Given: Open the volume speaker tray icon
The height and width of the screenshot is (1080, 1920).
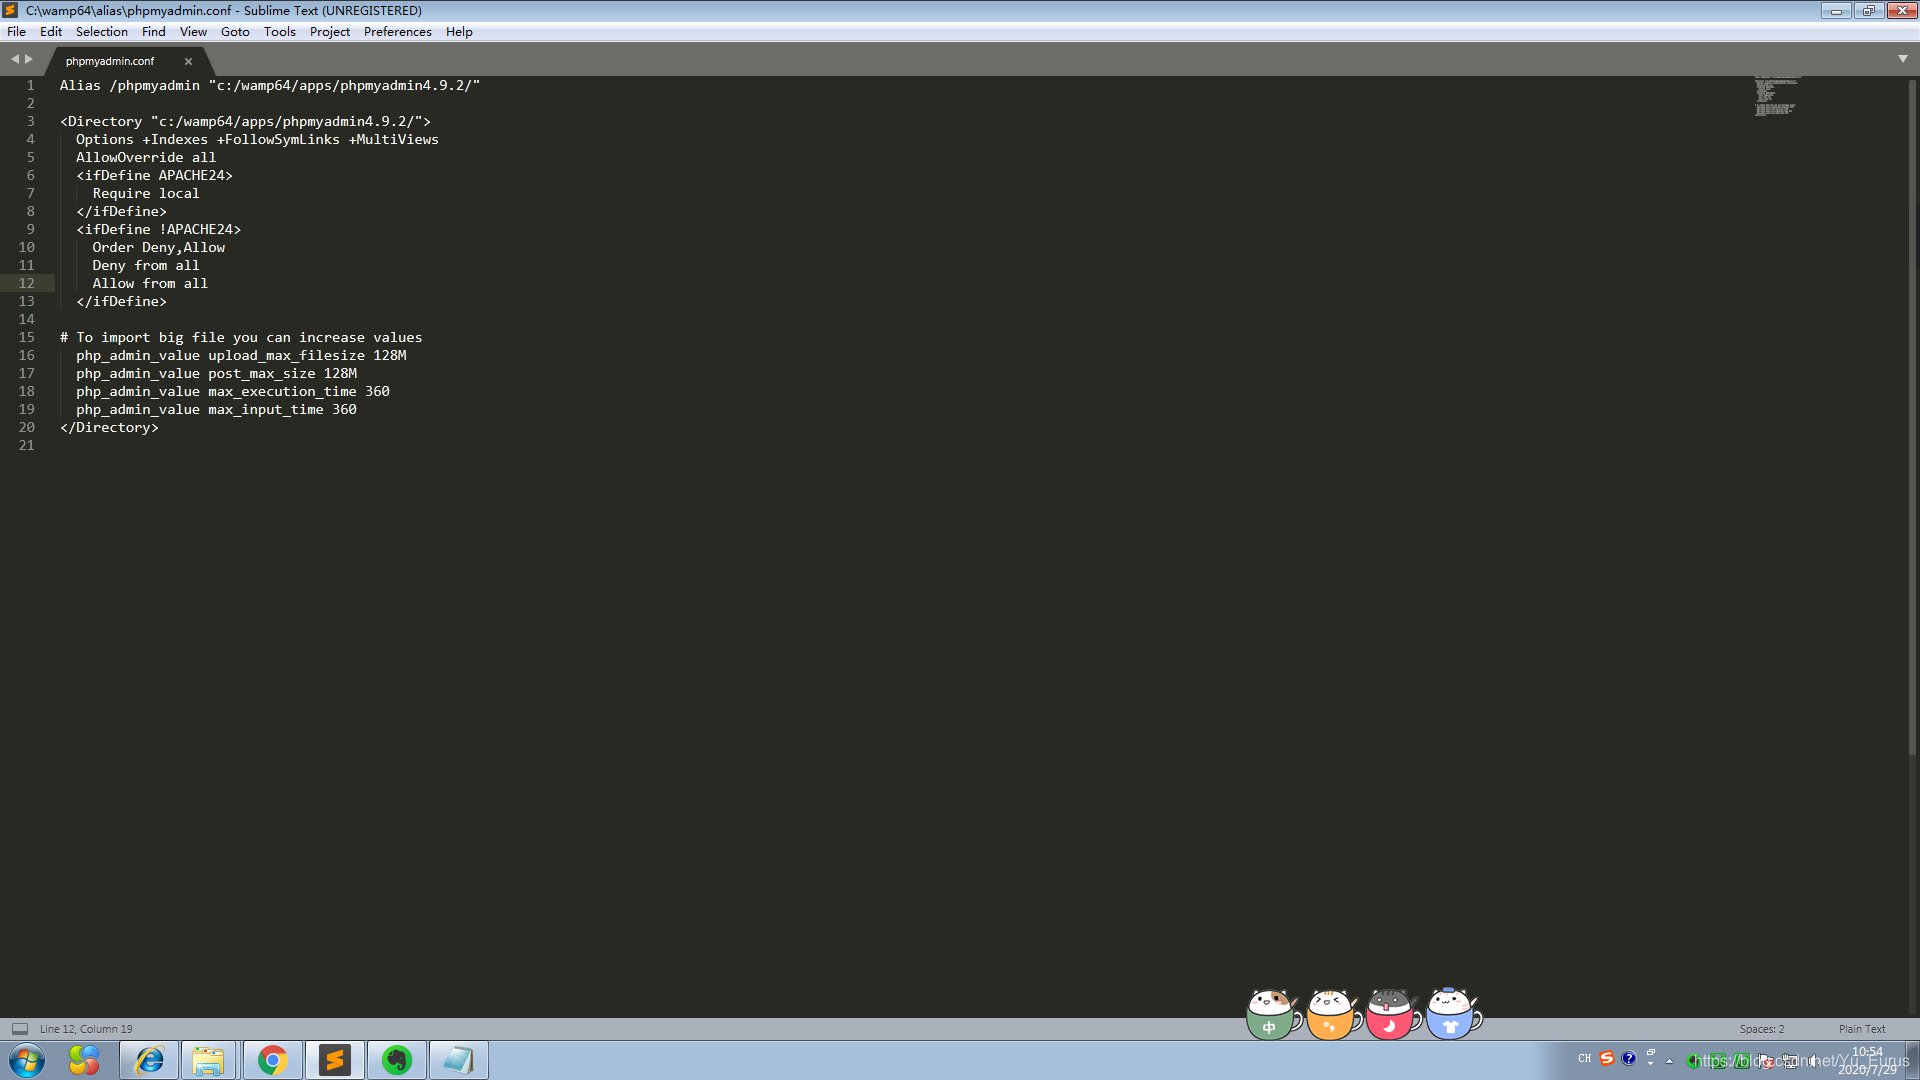Looking at the screenshot, I should coord(1812,1061).
